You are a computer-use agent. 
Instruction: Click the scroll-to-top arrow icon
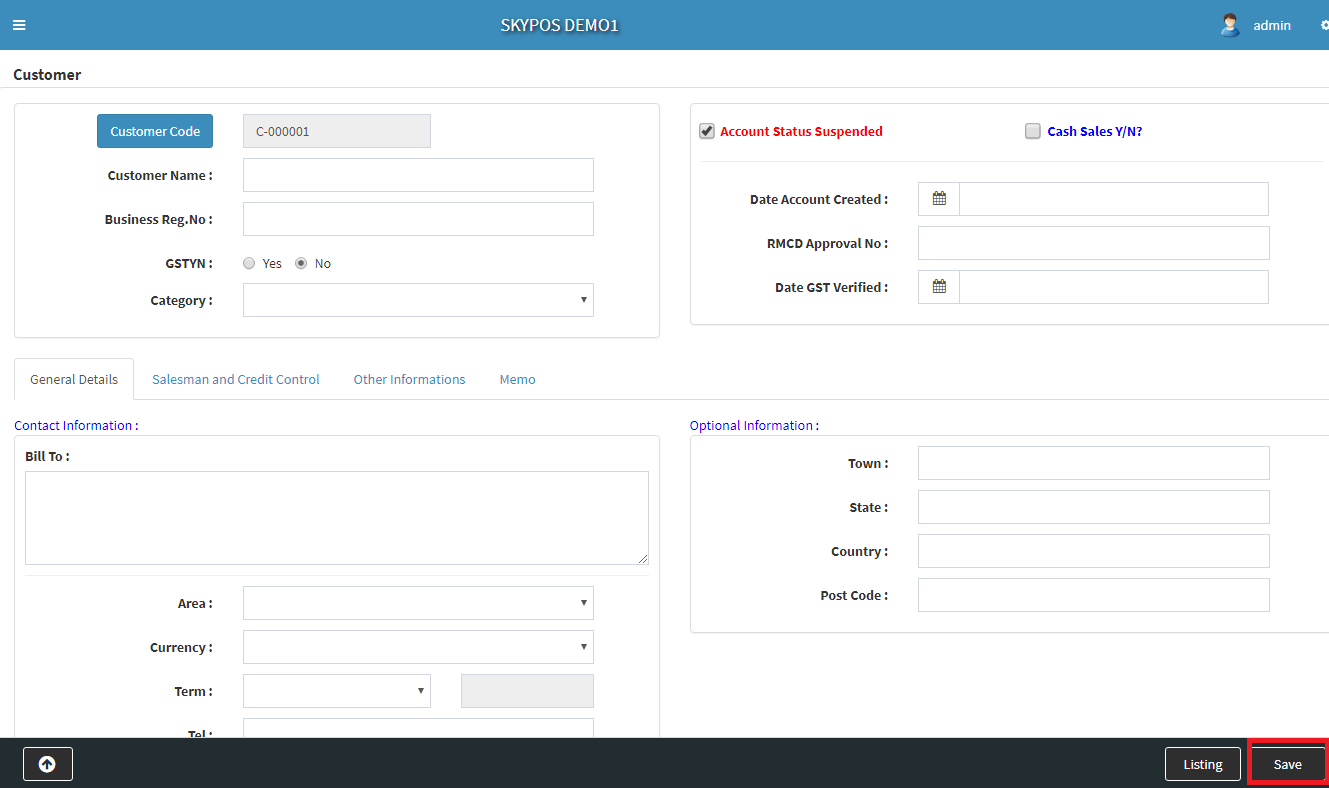click(47, 764)
